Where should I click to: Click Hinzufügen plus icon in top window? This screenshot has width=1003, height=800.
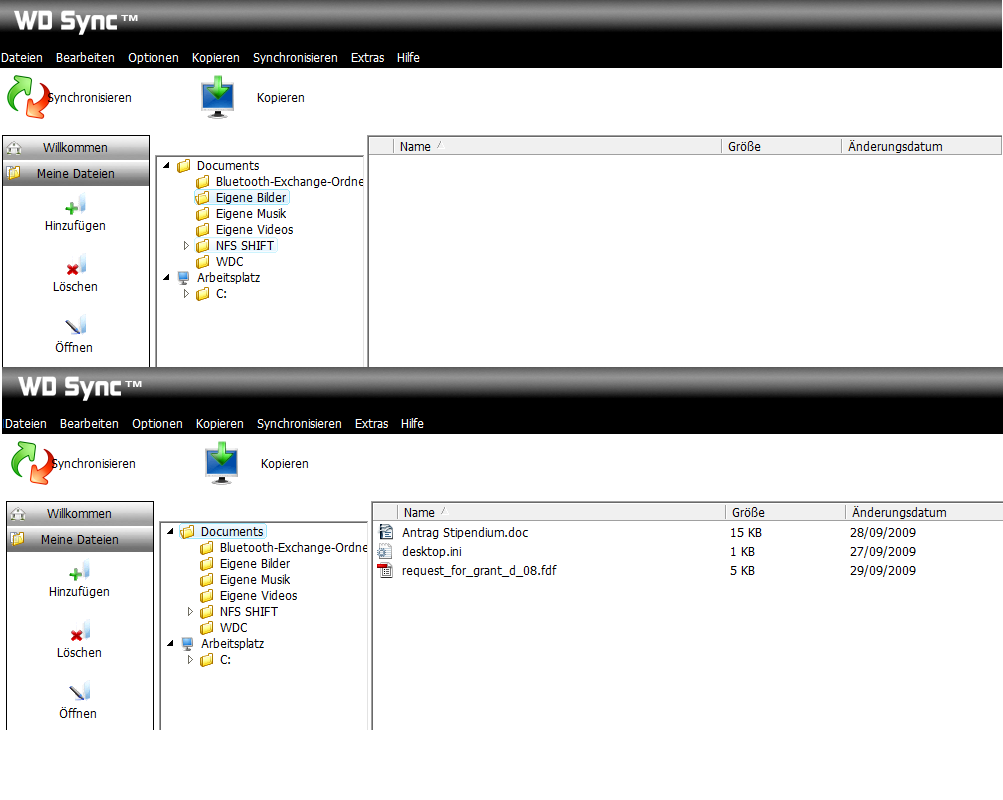click(75, 205)
